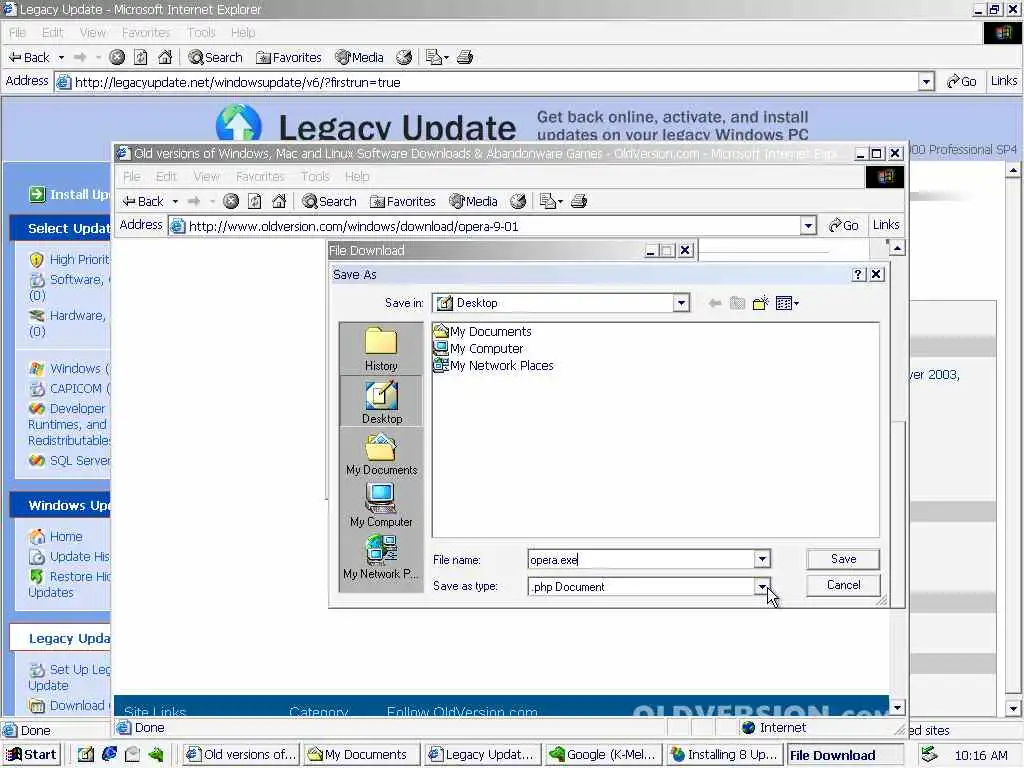This screenshot has width=1024, height=768.
Task: Click the Create New Folder icon
Action: (760, 303)
